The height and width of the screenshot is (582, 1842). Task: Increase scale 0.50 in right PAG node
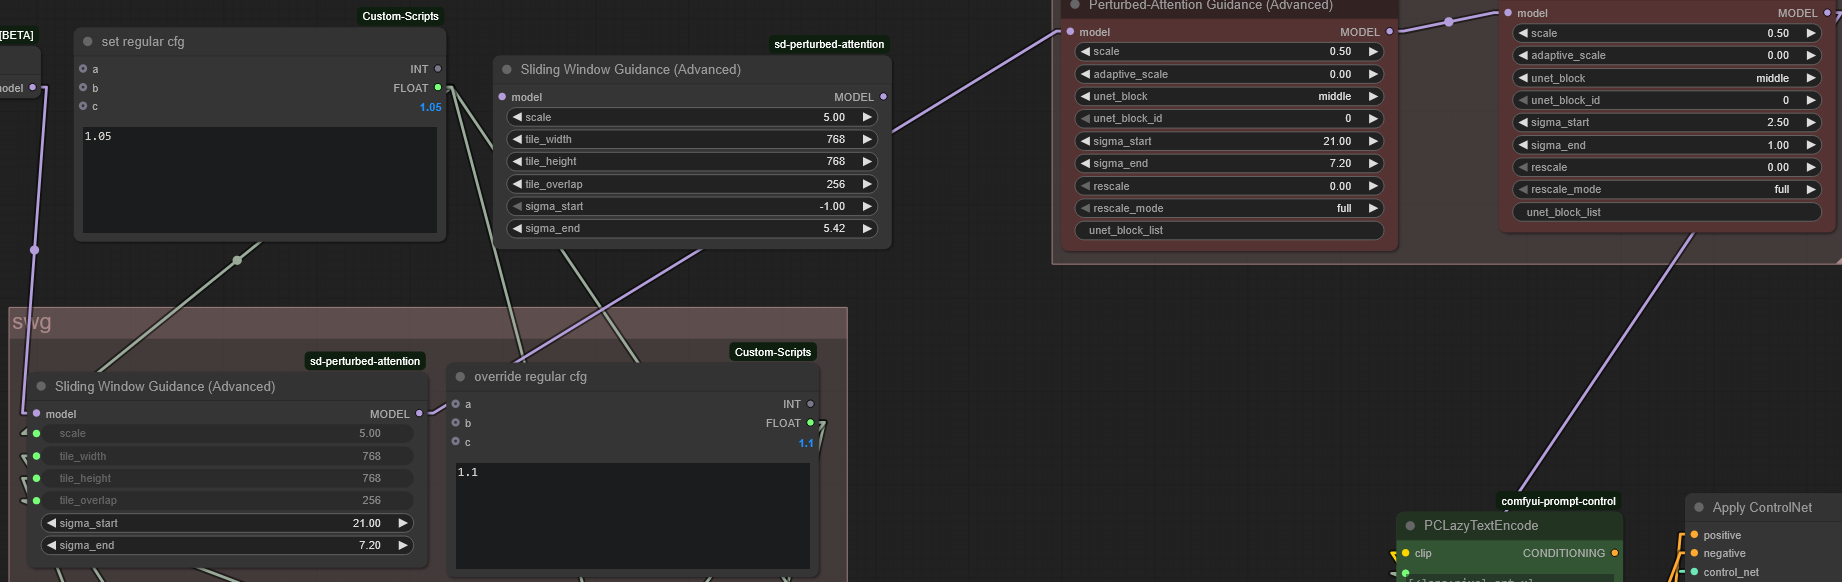1811,33
